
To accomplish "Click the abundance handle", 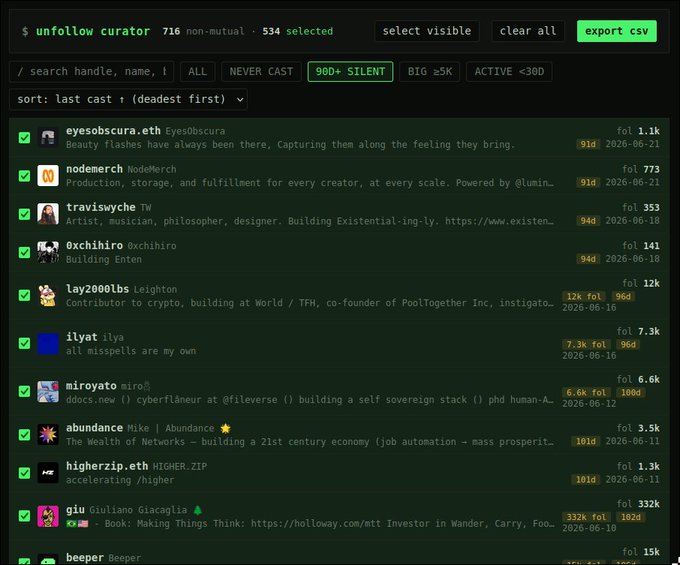I will coord(94,428).
